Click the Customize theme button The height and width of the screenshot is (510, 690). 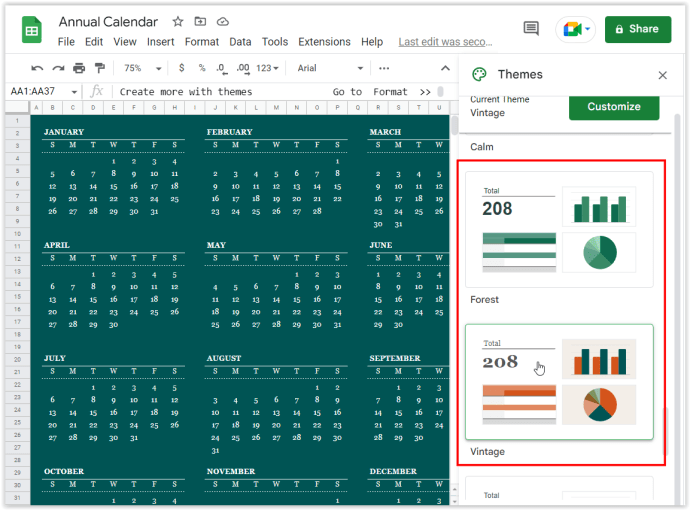[x=614, y=107]
